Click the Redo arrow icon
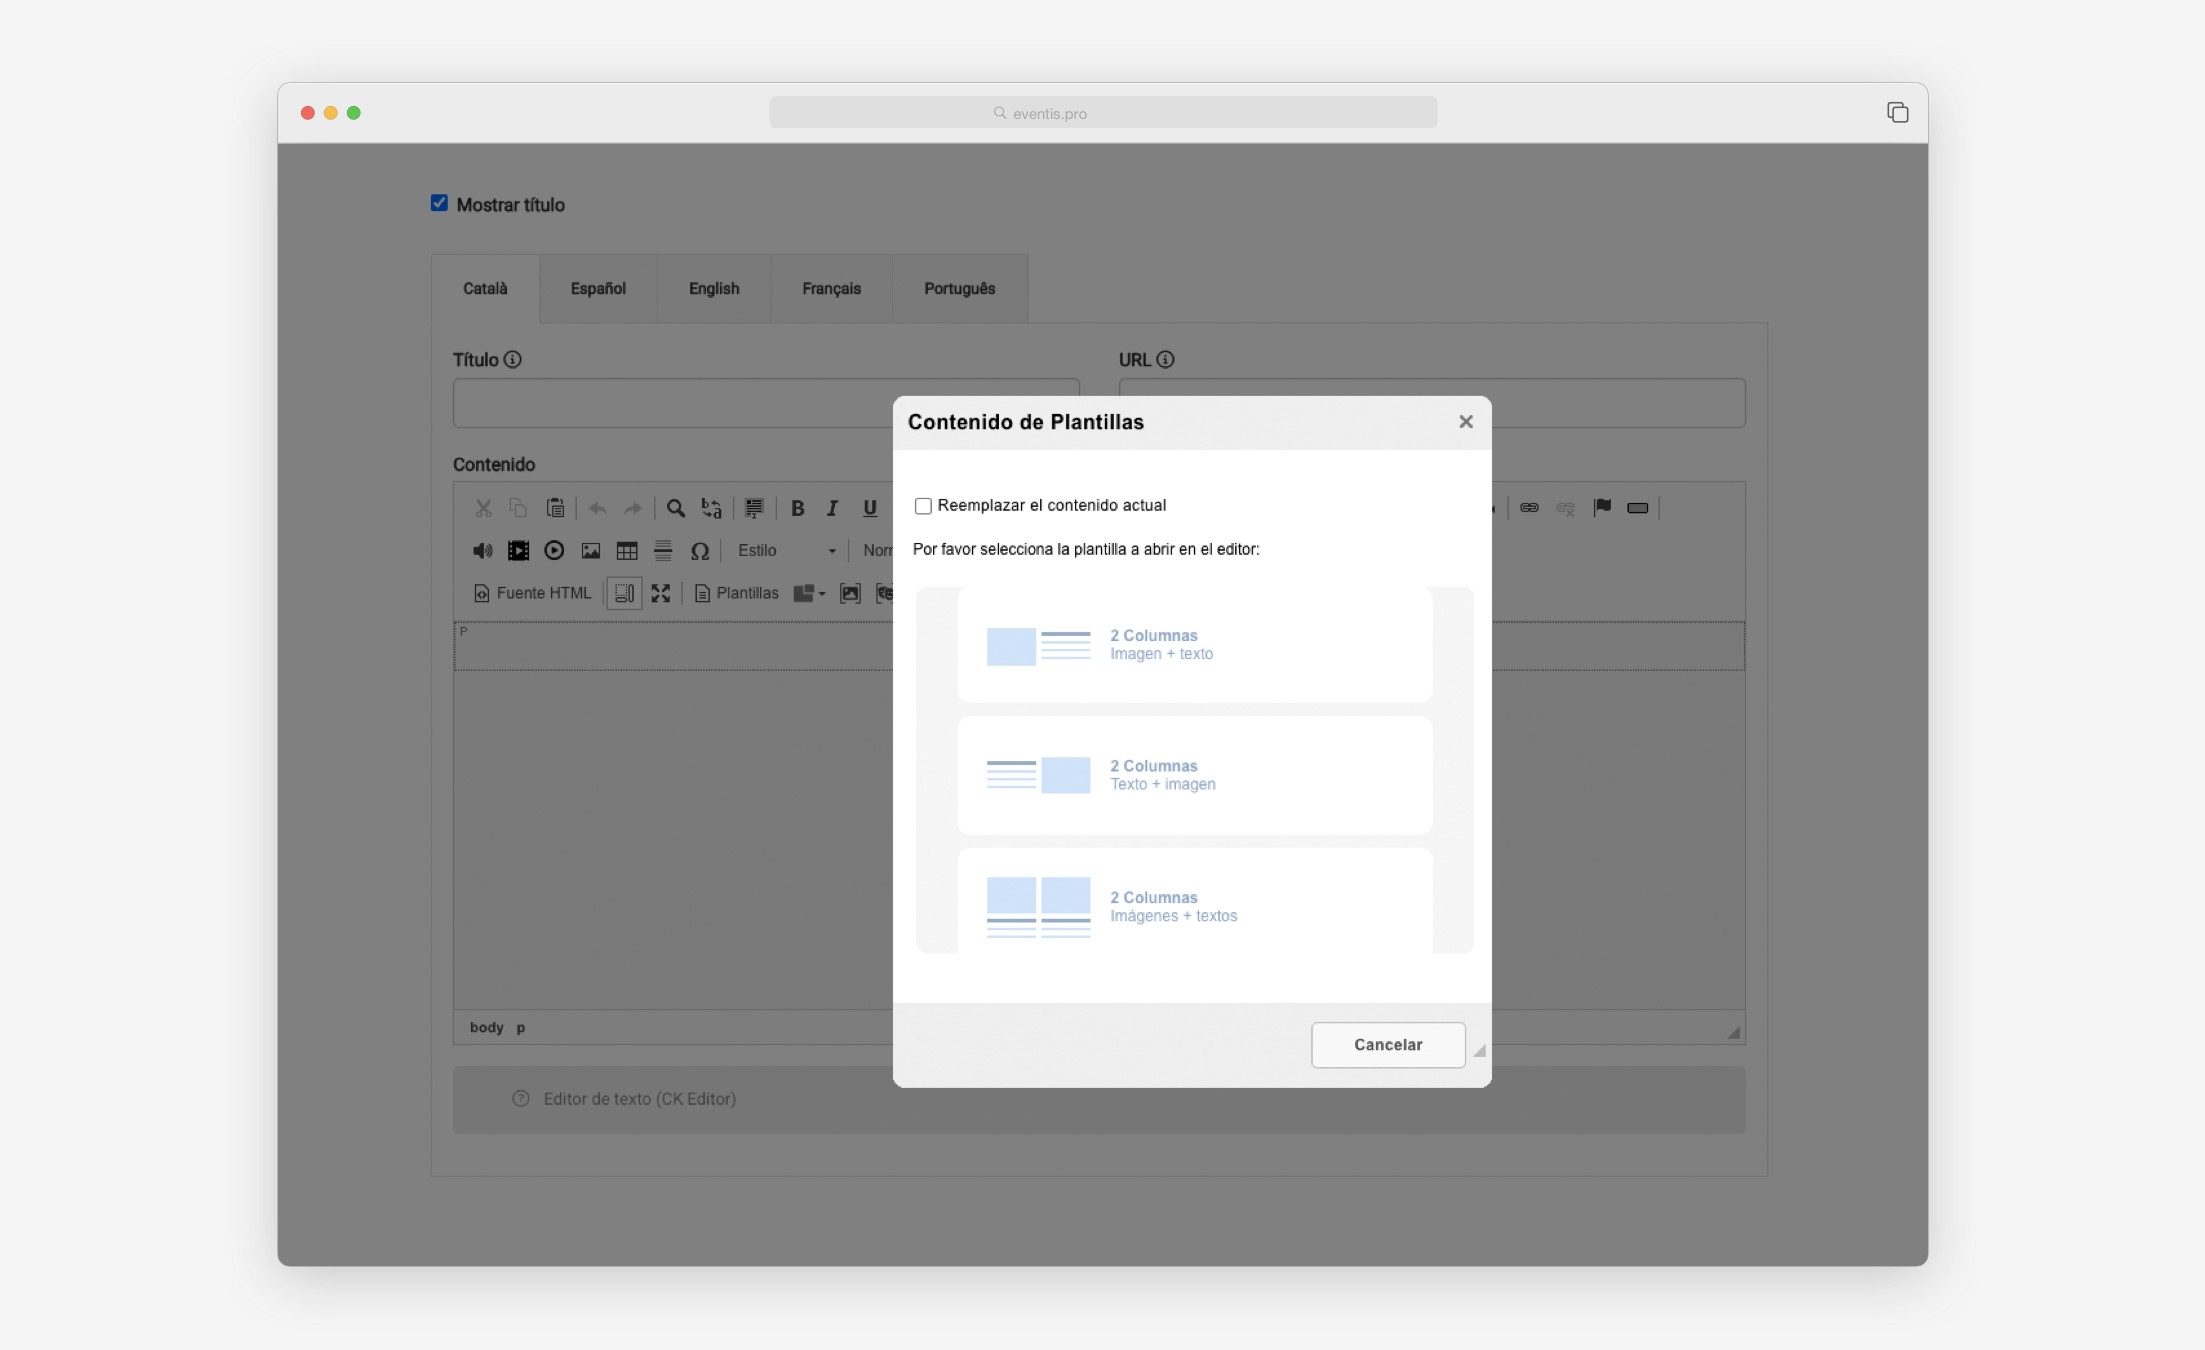The width and height of the screenshot is (2205, 1350). [633, 508]
